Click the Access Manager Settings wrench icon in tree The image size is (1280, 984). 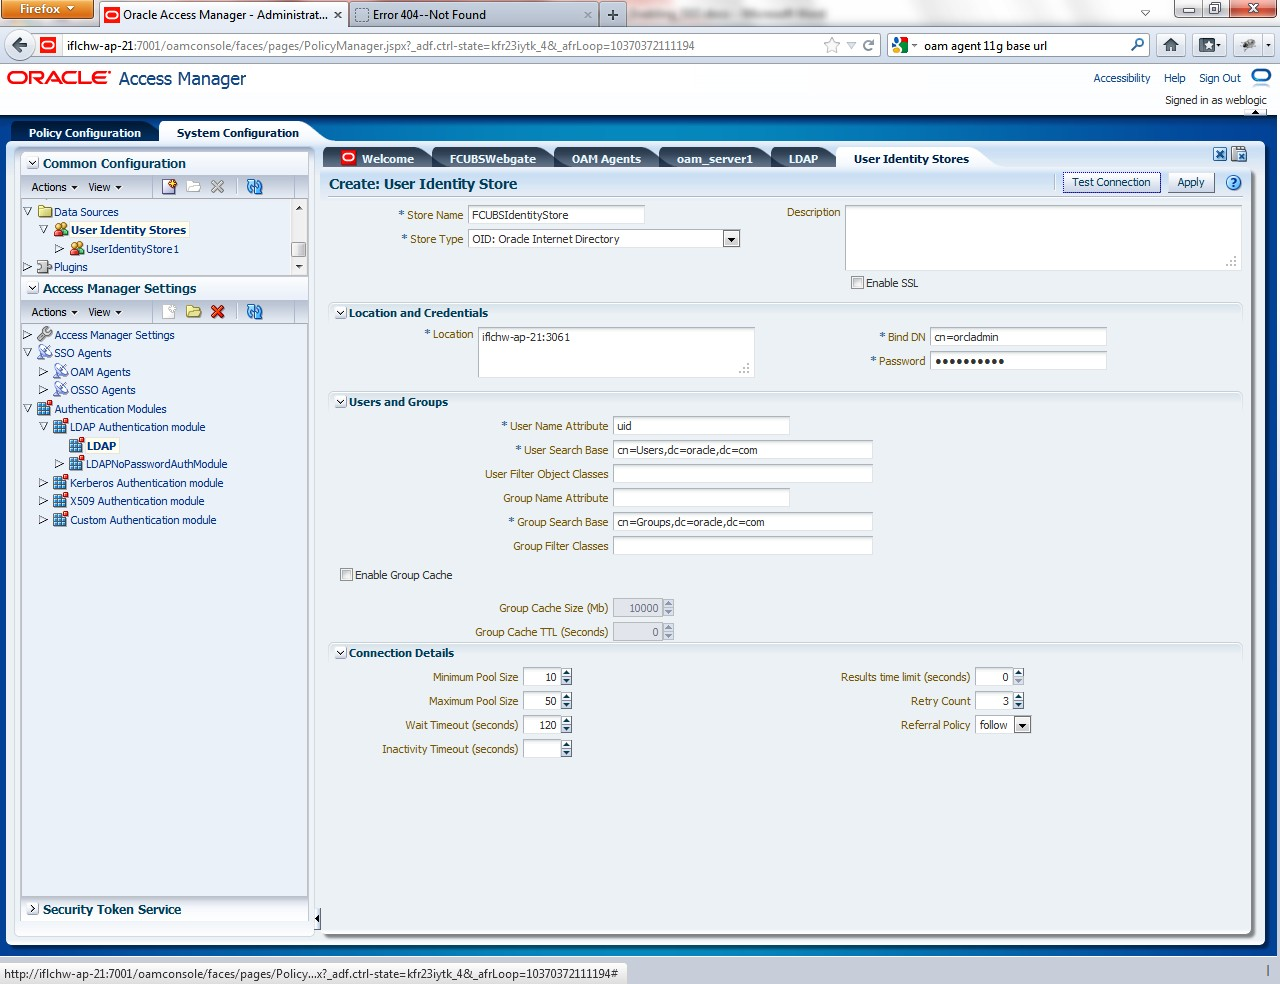coord(45,335)
